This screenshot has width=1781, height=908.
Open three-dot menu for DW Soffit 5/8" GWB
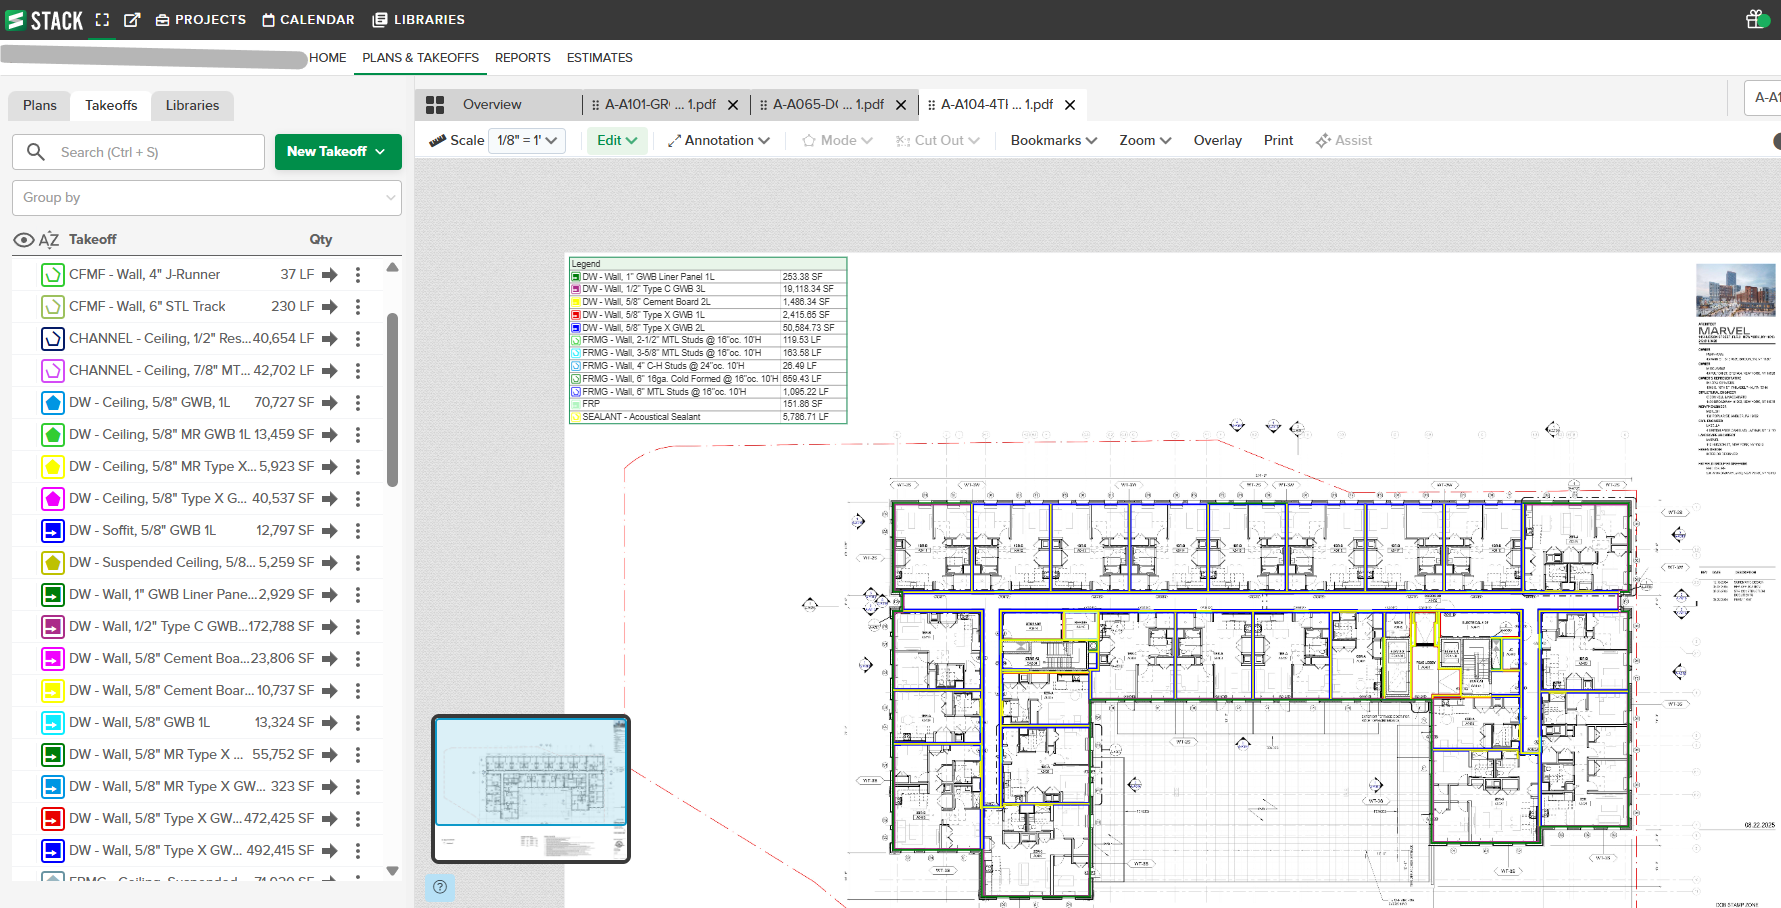(358, 531)
